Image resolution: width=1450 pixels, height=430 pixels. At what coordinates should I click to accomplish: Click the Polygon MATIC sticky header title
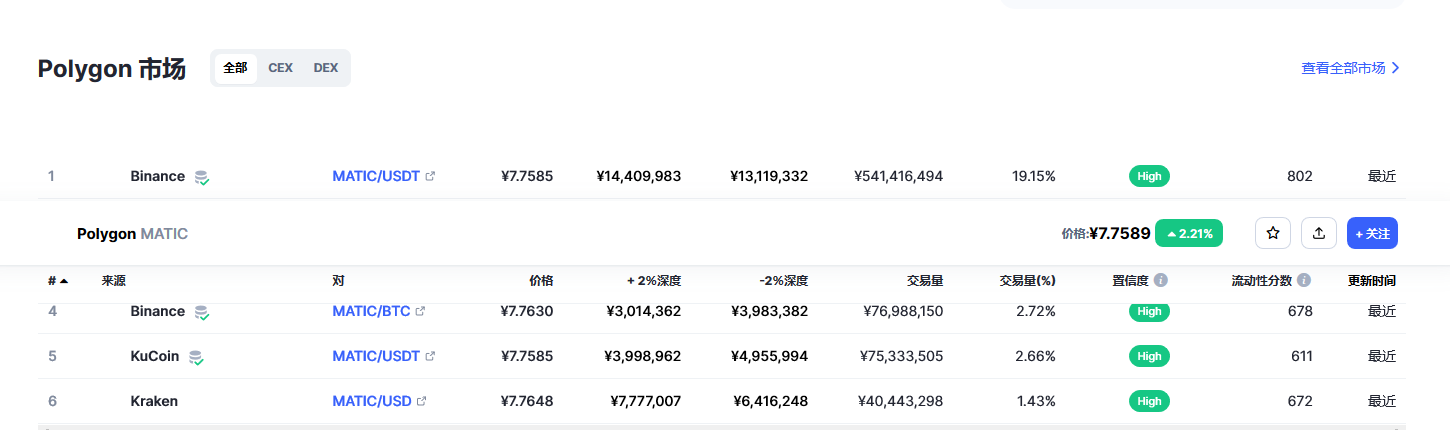[132, 233]
